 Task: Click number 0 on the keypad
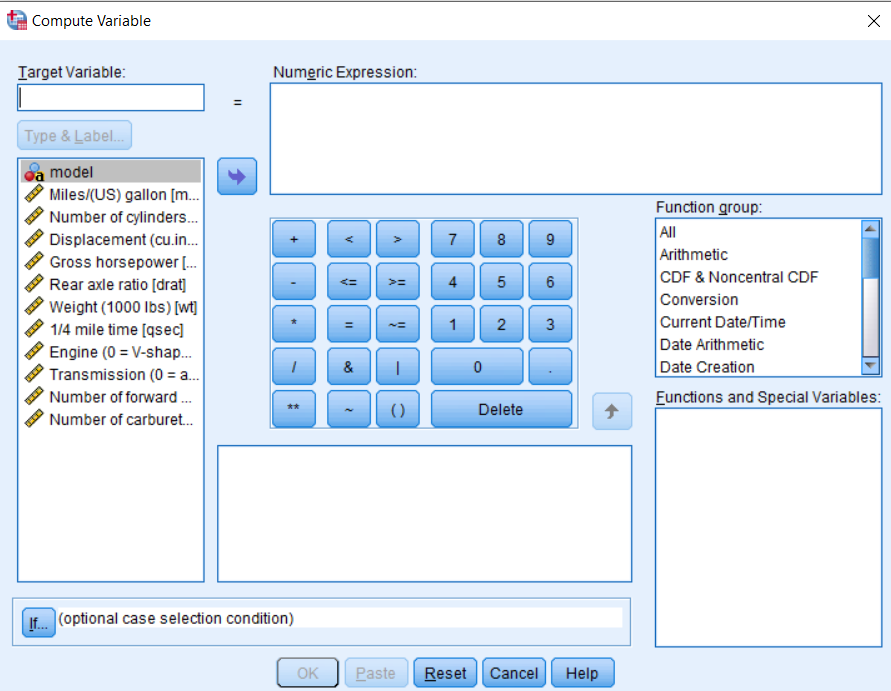477,367
